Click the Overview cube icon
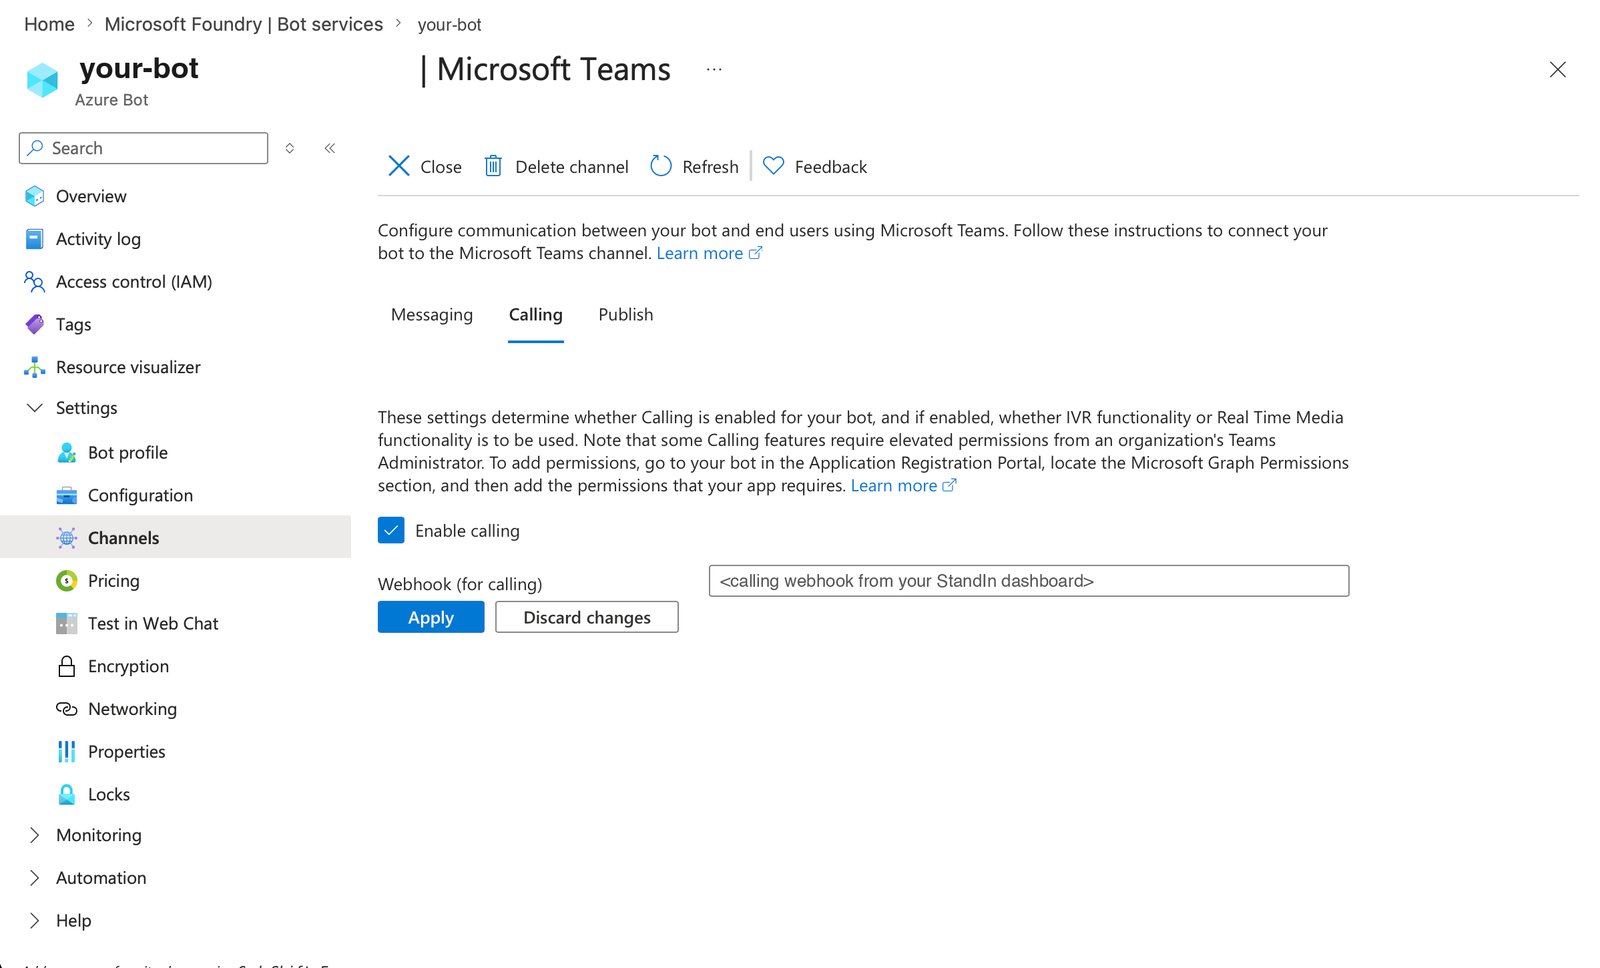 (x=35, y=196)
